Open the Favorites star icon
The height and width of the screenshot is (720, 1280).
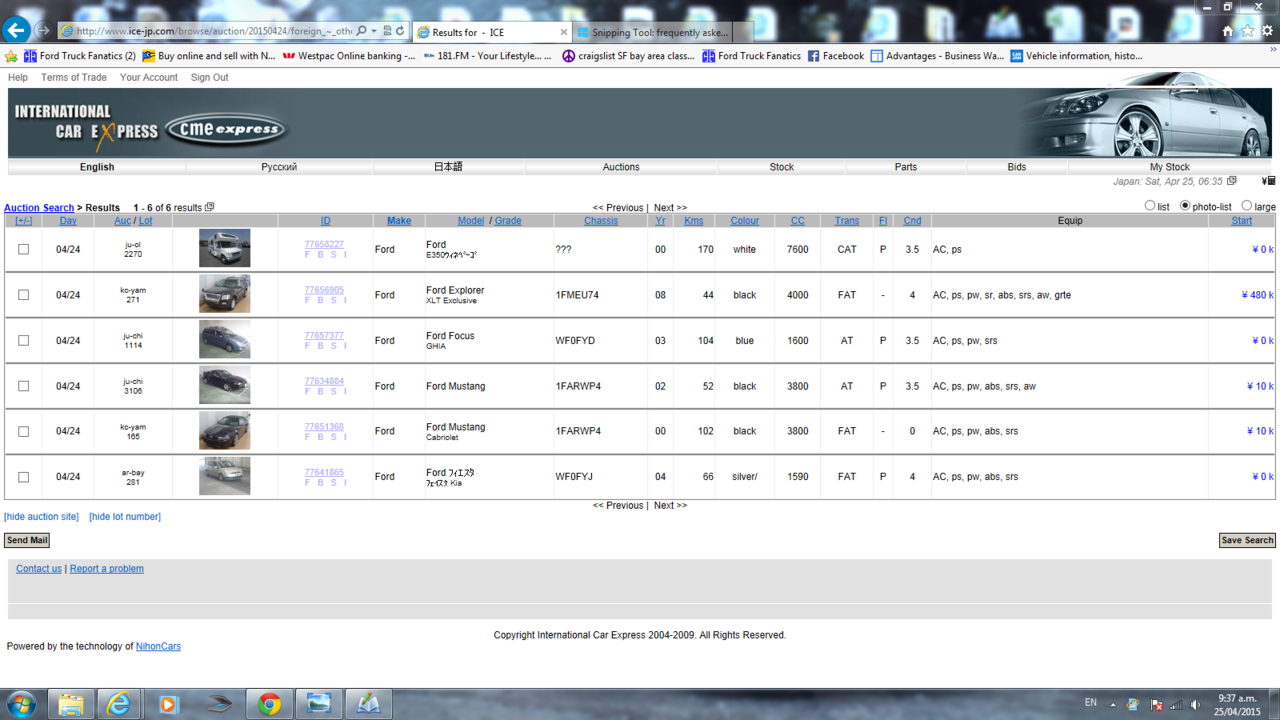pos(1247,31)
